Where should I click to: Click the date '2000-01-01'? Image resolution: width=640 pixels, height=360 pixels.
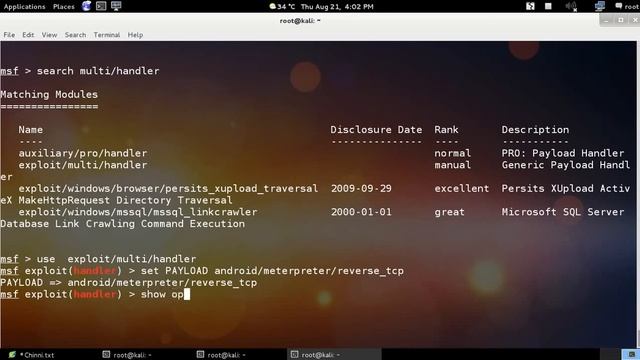point(361,212)
